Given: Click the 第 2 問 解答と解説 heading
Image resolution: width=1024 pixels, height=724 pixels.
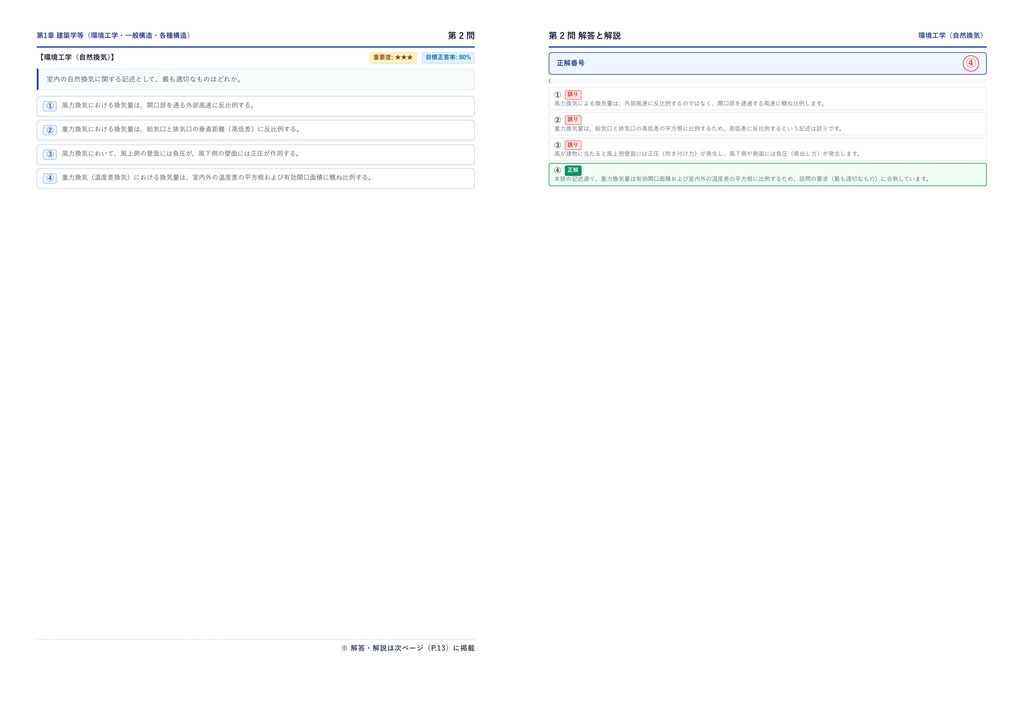Looking at the screenshot, I should [584, 35].
